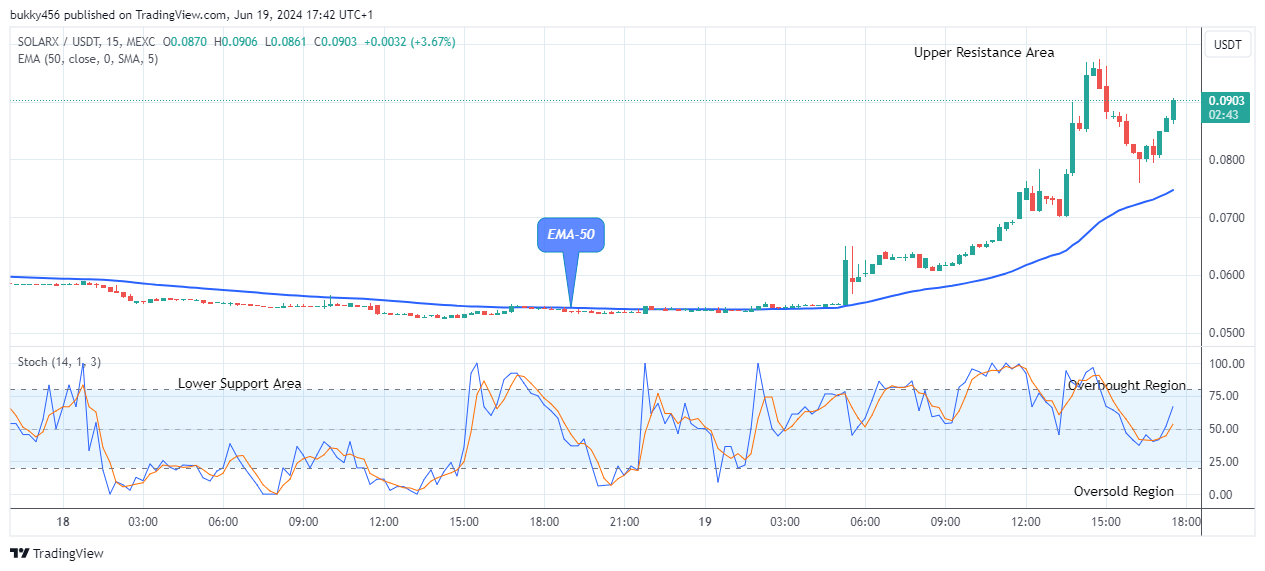Click the 0.0500 price axis label
Image resolution: width=1265 pixels, height=571 pixels.
point(1225,333)
